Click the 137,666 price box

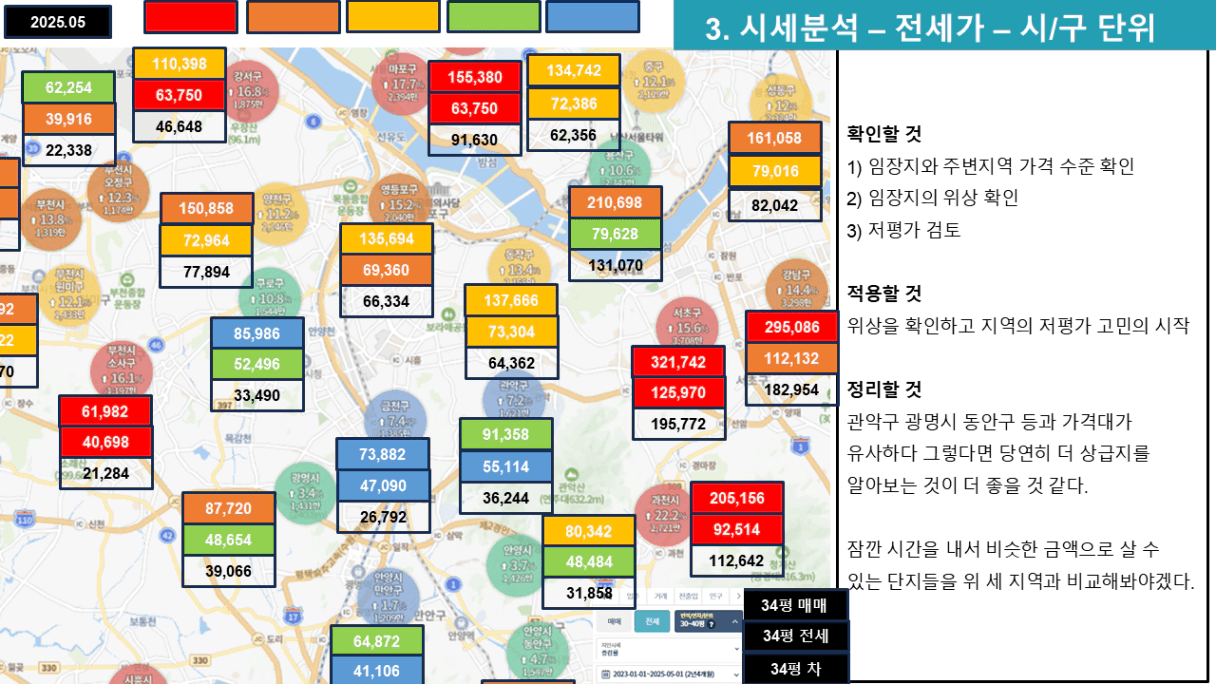point(511,300)
